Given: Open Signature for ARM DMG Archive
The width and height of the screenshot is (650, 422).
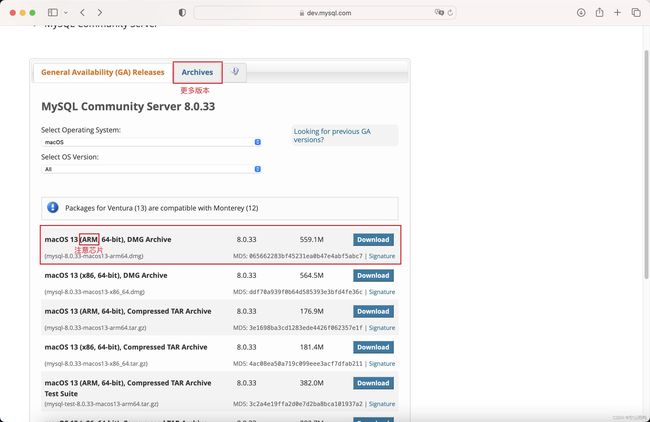Looking at the screenshot, I should [382, 256].
